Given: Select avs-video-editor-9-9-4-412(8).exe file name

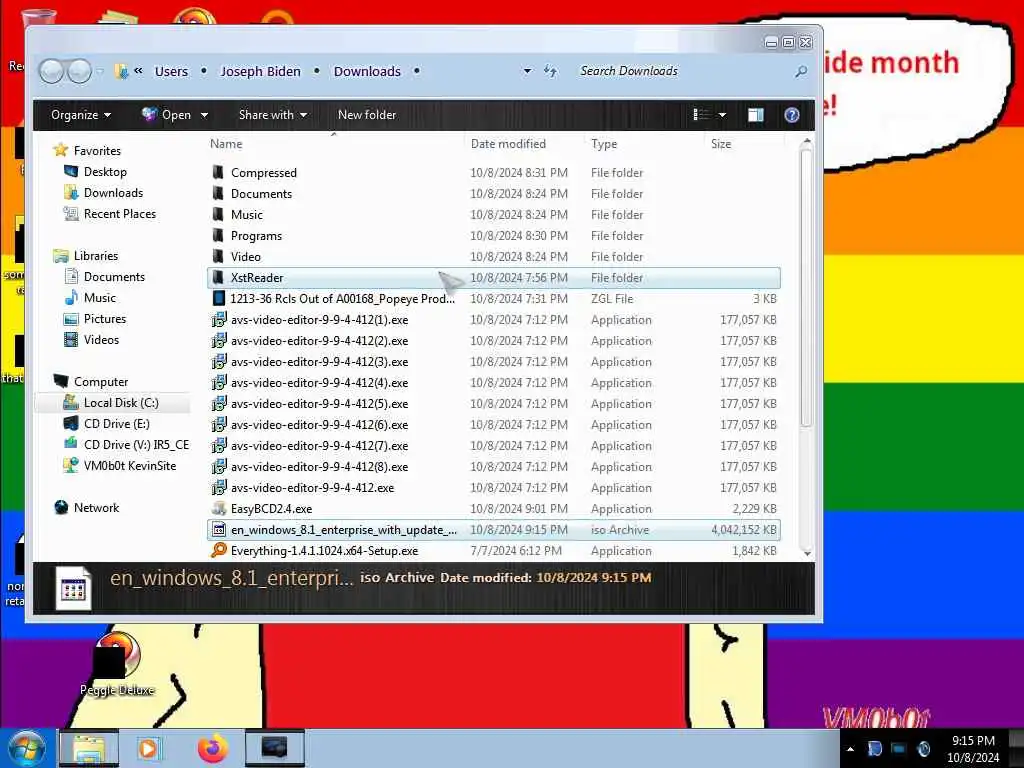Looking at the screenshot, I should click(x=319, y=467).
